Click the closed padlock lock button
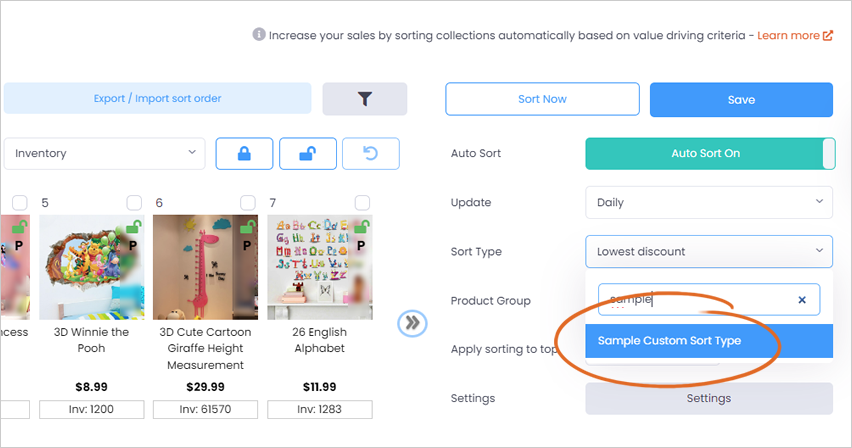 (245, 154)
